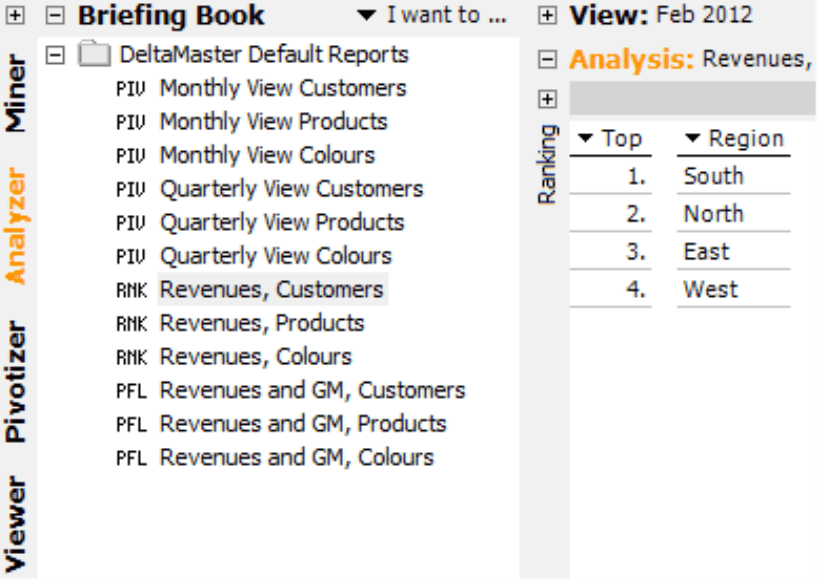Viewport: 817px width, 580px height.
Task: Expand the View Feb 2012 section
Action: coord(547,15)
